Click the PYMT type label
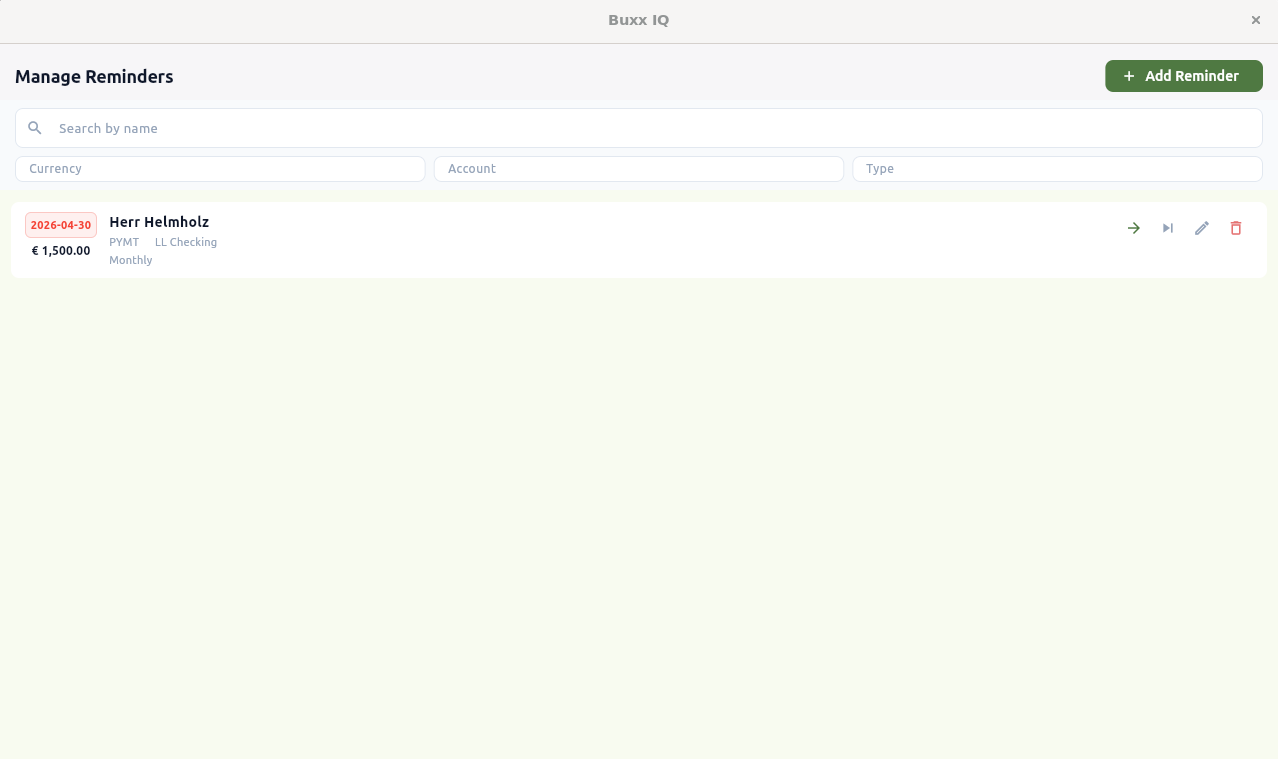 pyautogui.click(x=124, y=242)
